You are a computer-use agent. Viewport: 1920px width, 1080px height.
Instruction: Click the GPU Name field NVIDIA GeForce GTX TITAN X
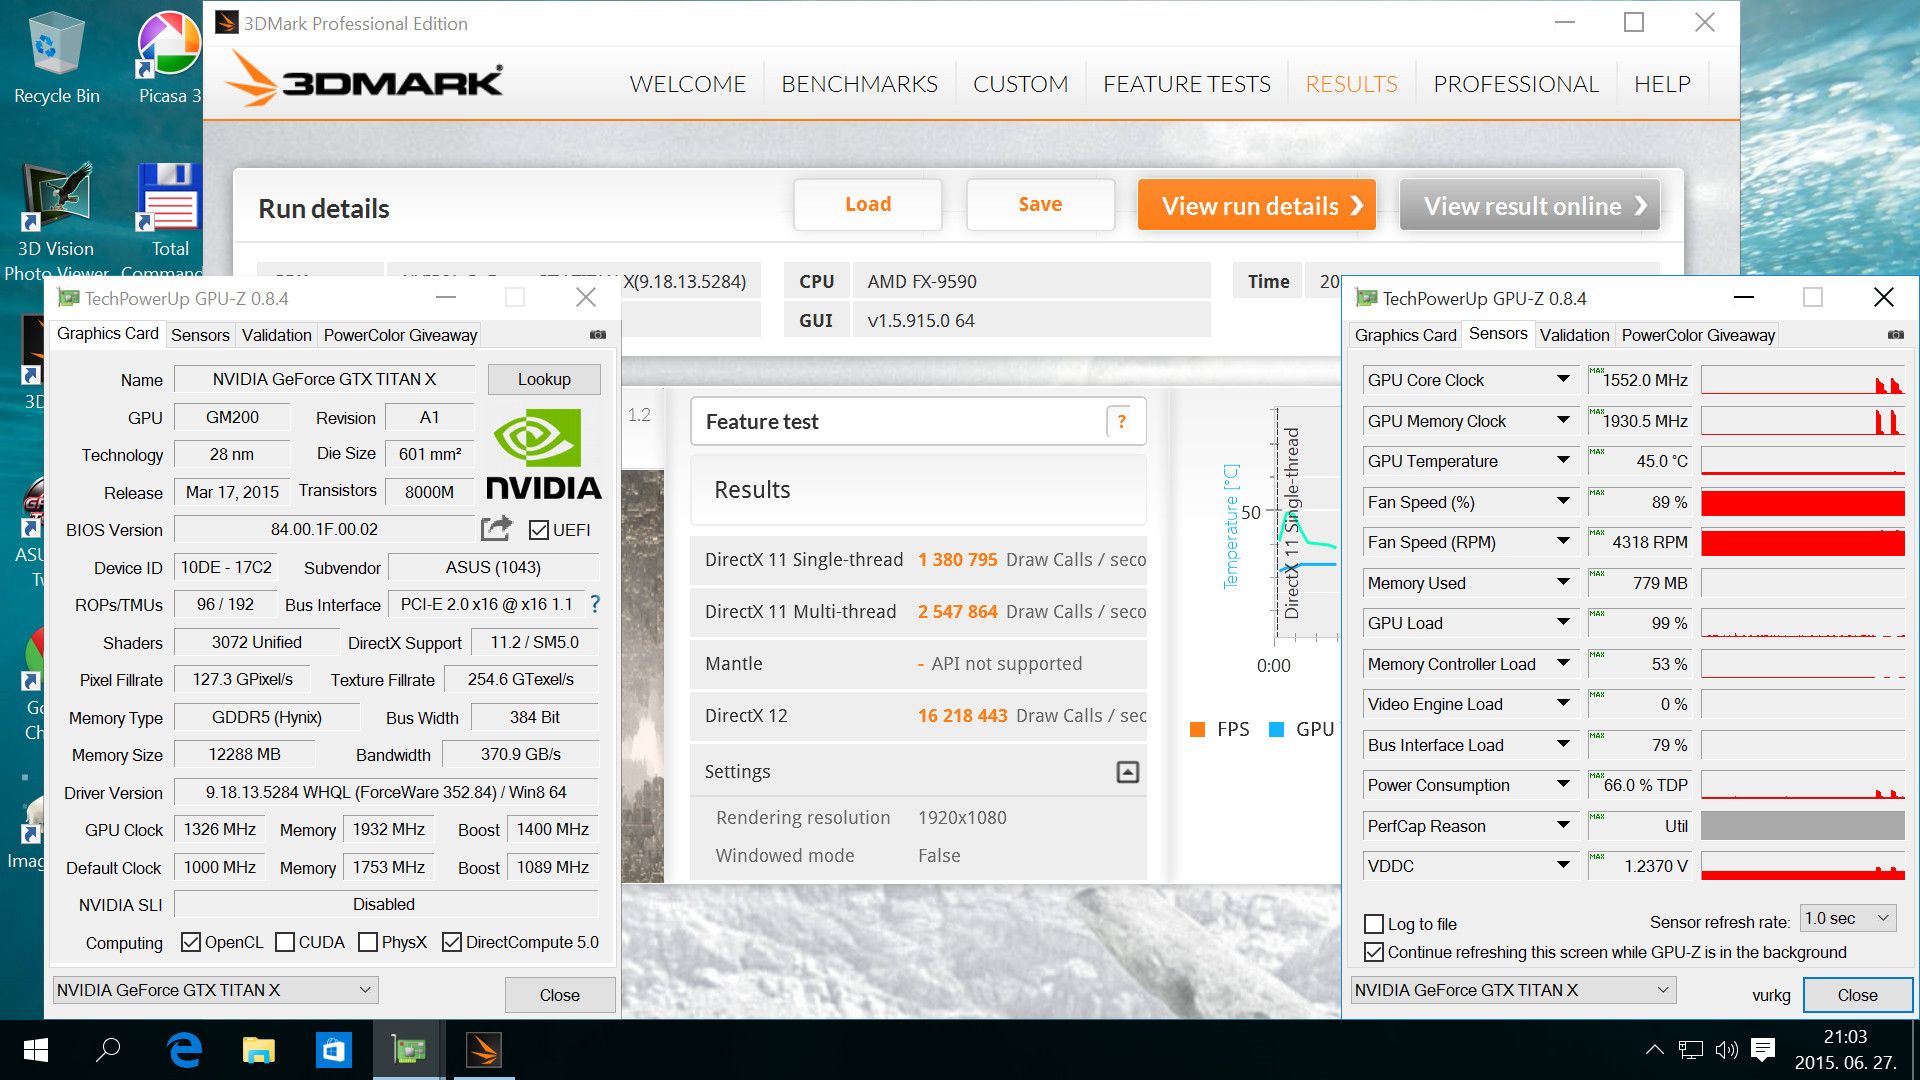coord(324,379)
